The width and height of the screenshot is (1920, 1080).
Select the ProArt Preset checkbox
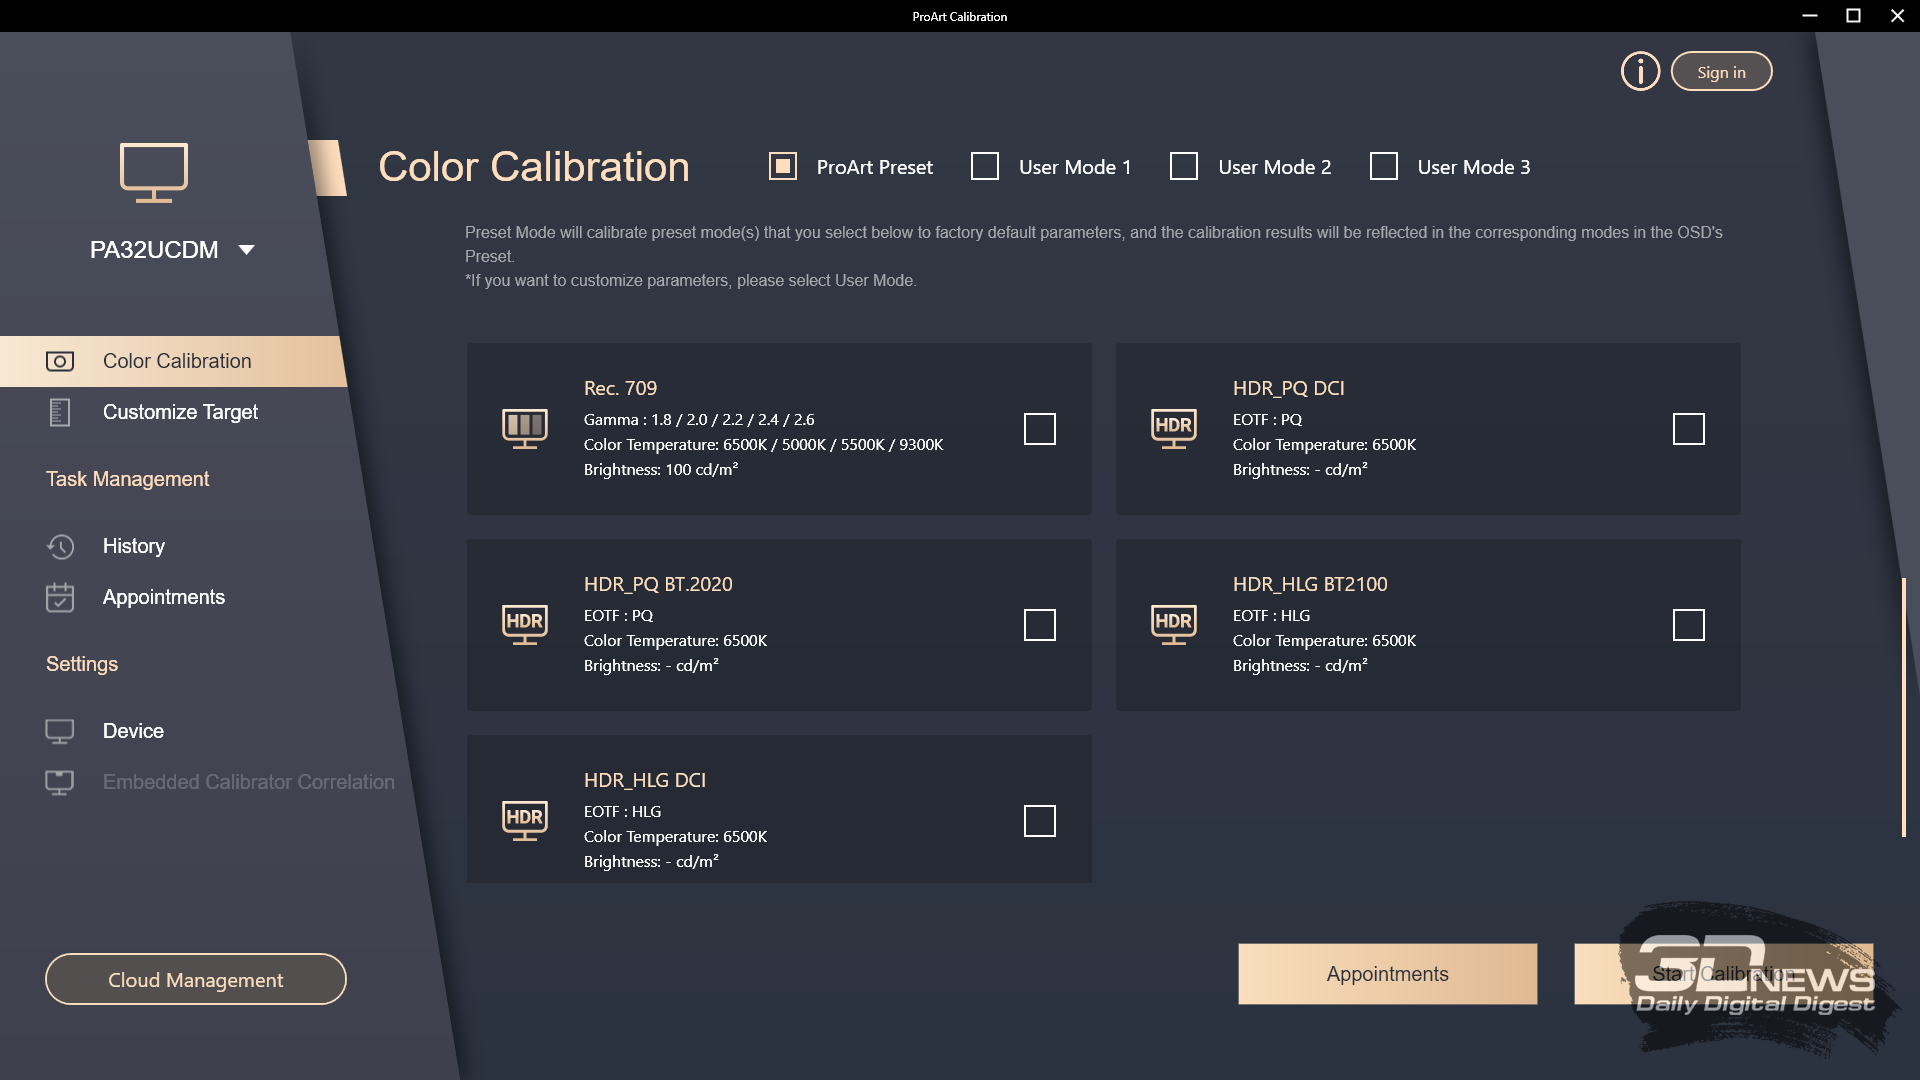click(x=783, y=166)
